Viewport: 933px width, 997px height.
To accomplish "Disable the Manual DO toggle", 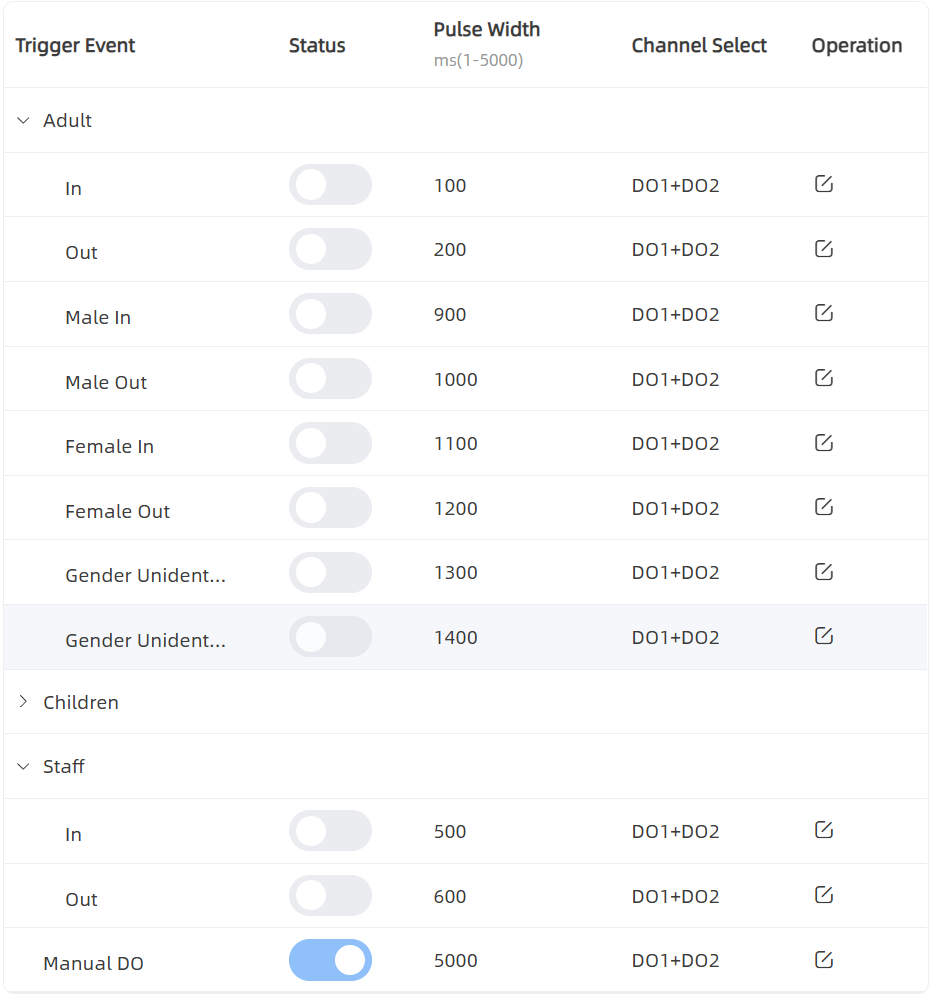I will click(x=330, y=960).
